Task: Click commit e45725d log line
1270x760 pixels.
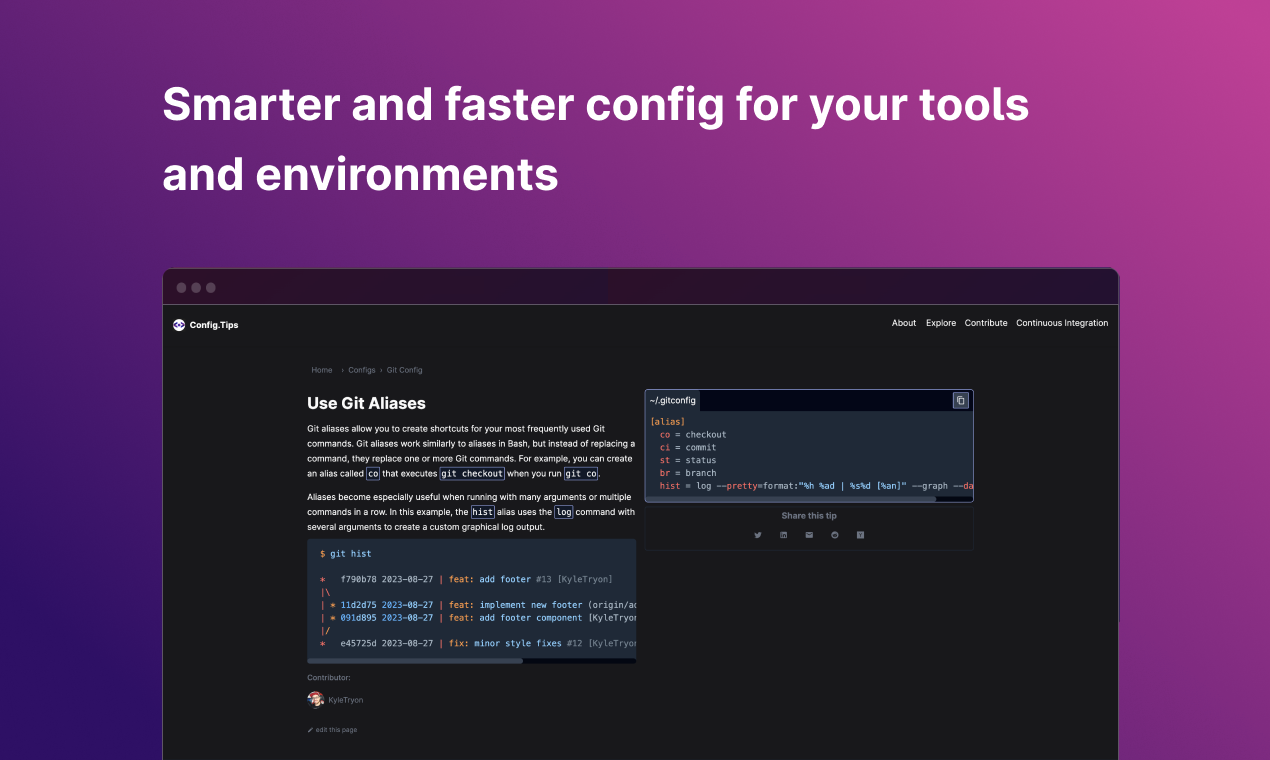Action: pyautogui.click(x=477, y=643)
